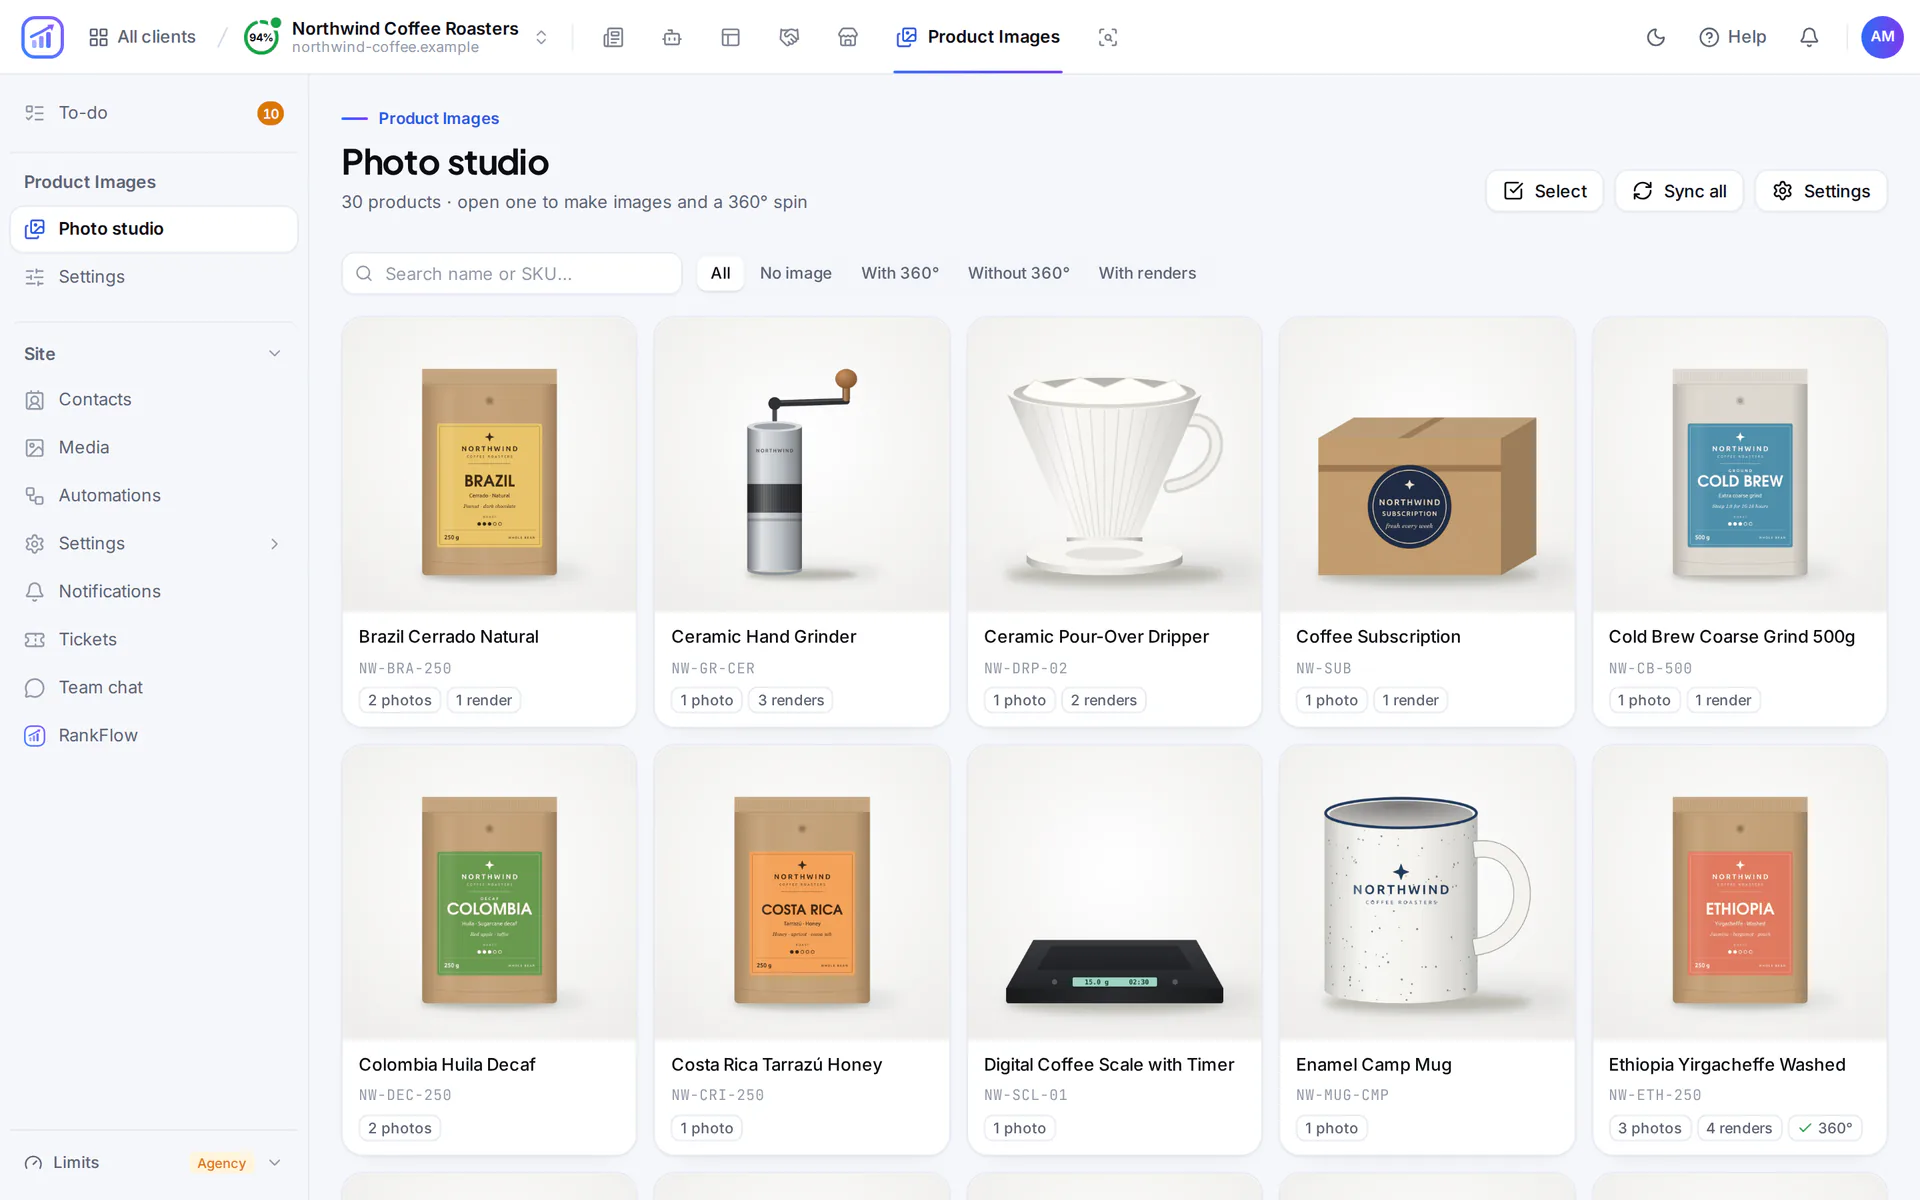Click the 94% site score ring

tap(261, 37)
